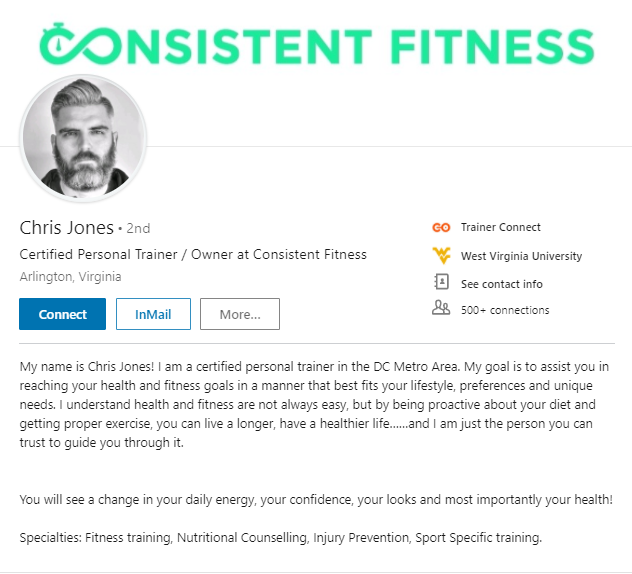Open the Trainer Connect company link
Viewport: 632px width, 574px height.
tap(501, 227)
